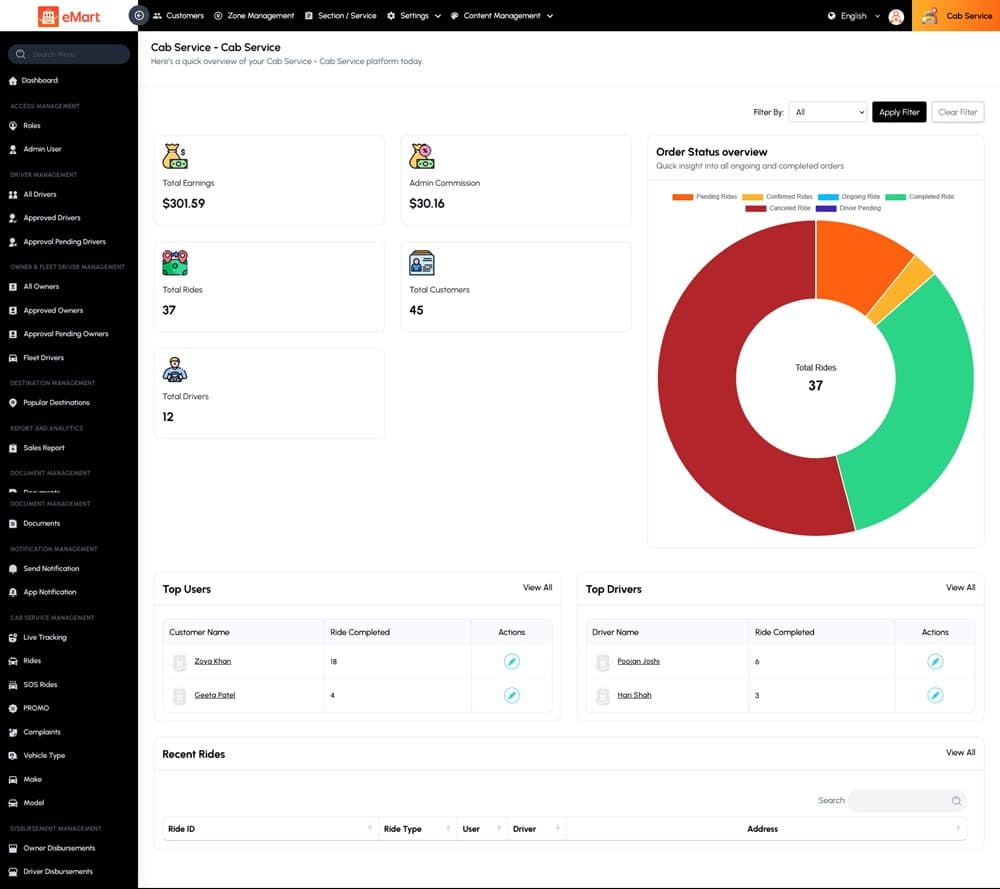This screenshot has width=1000, height=889.
Task: Click the magnifier icon in Recent Rides search
Action: [x=956, y=801]
